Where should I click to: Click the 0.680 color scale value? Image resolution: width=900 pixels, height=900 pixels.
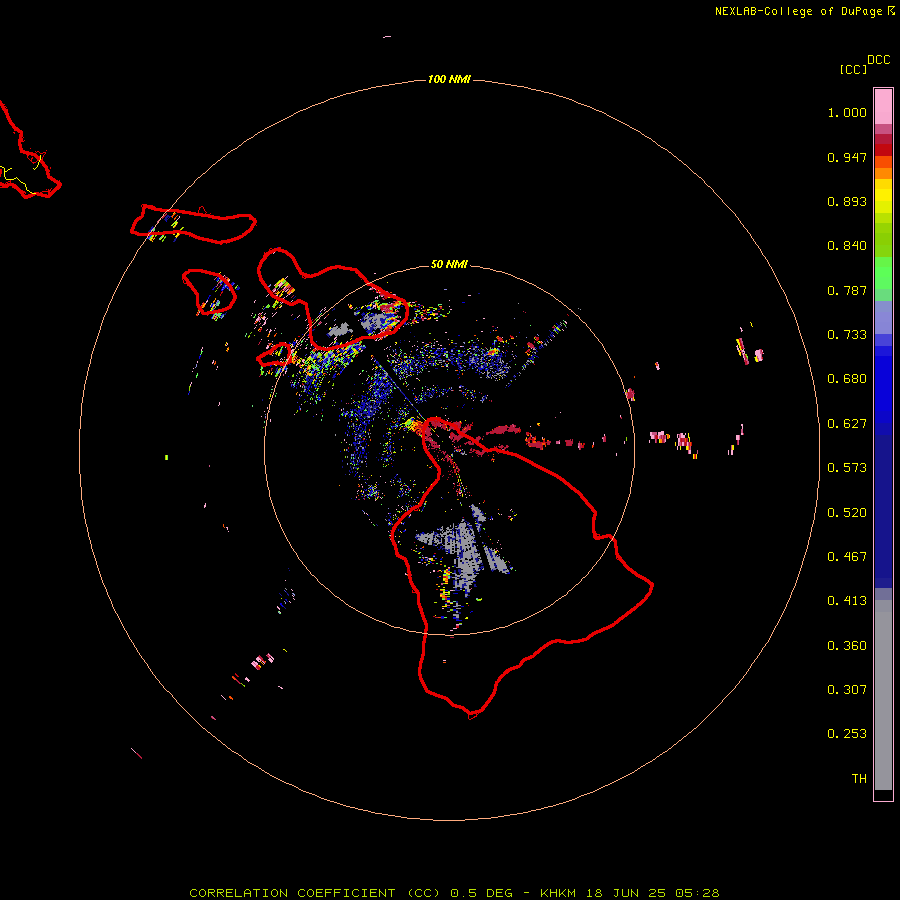click(847, 379)
